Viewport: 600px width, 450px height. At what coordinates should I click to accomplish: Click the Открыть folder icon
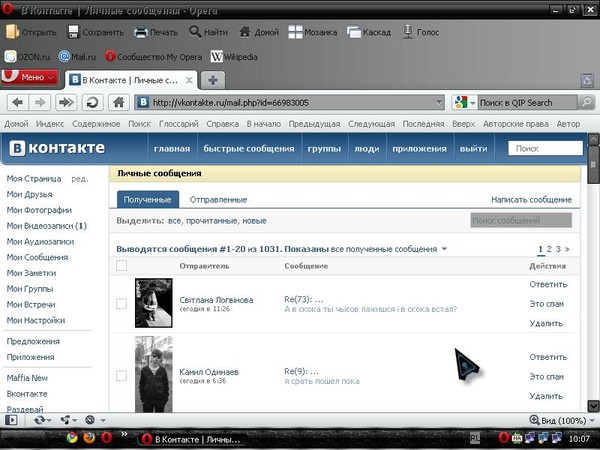pyautogui.click(x=12, y=32)
